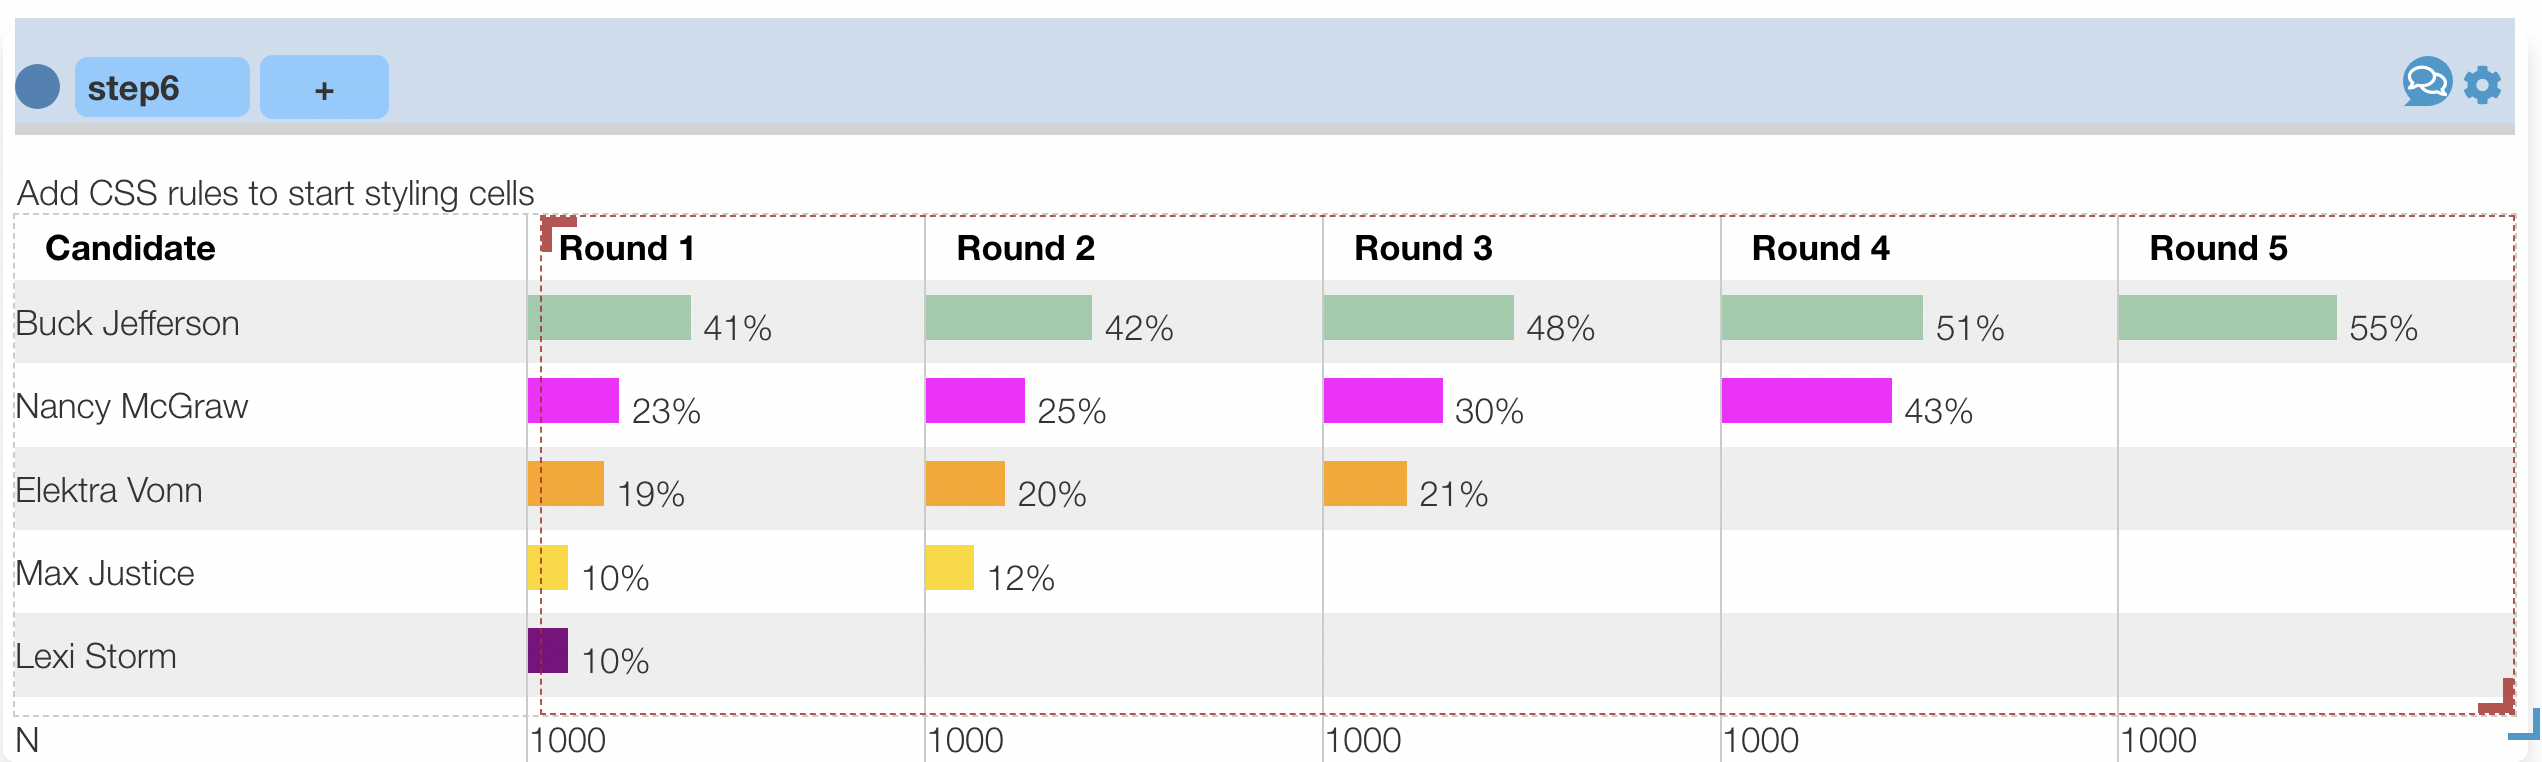Add a new tab with plus button
2542x762 pixels.
click(x=324, y=88)
